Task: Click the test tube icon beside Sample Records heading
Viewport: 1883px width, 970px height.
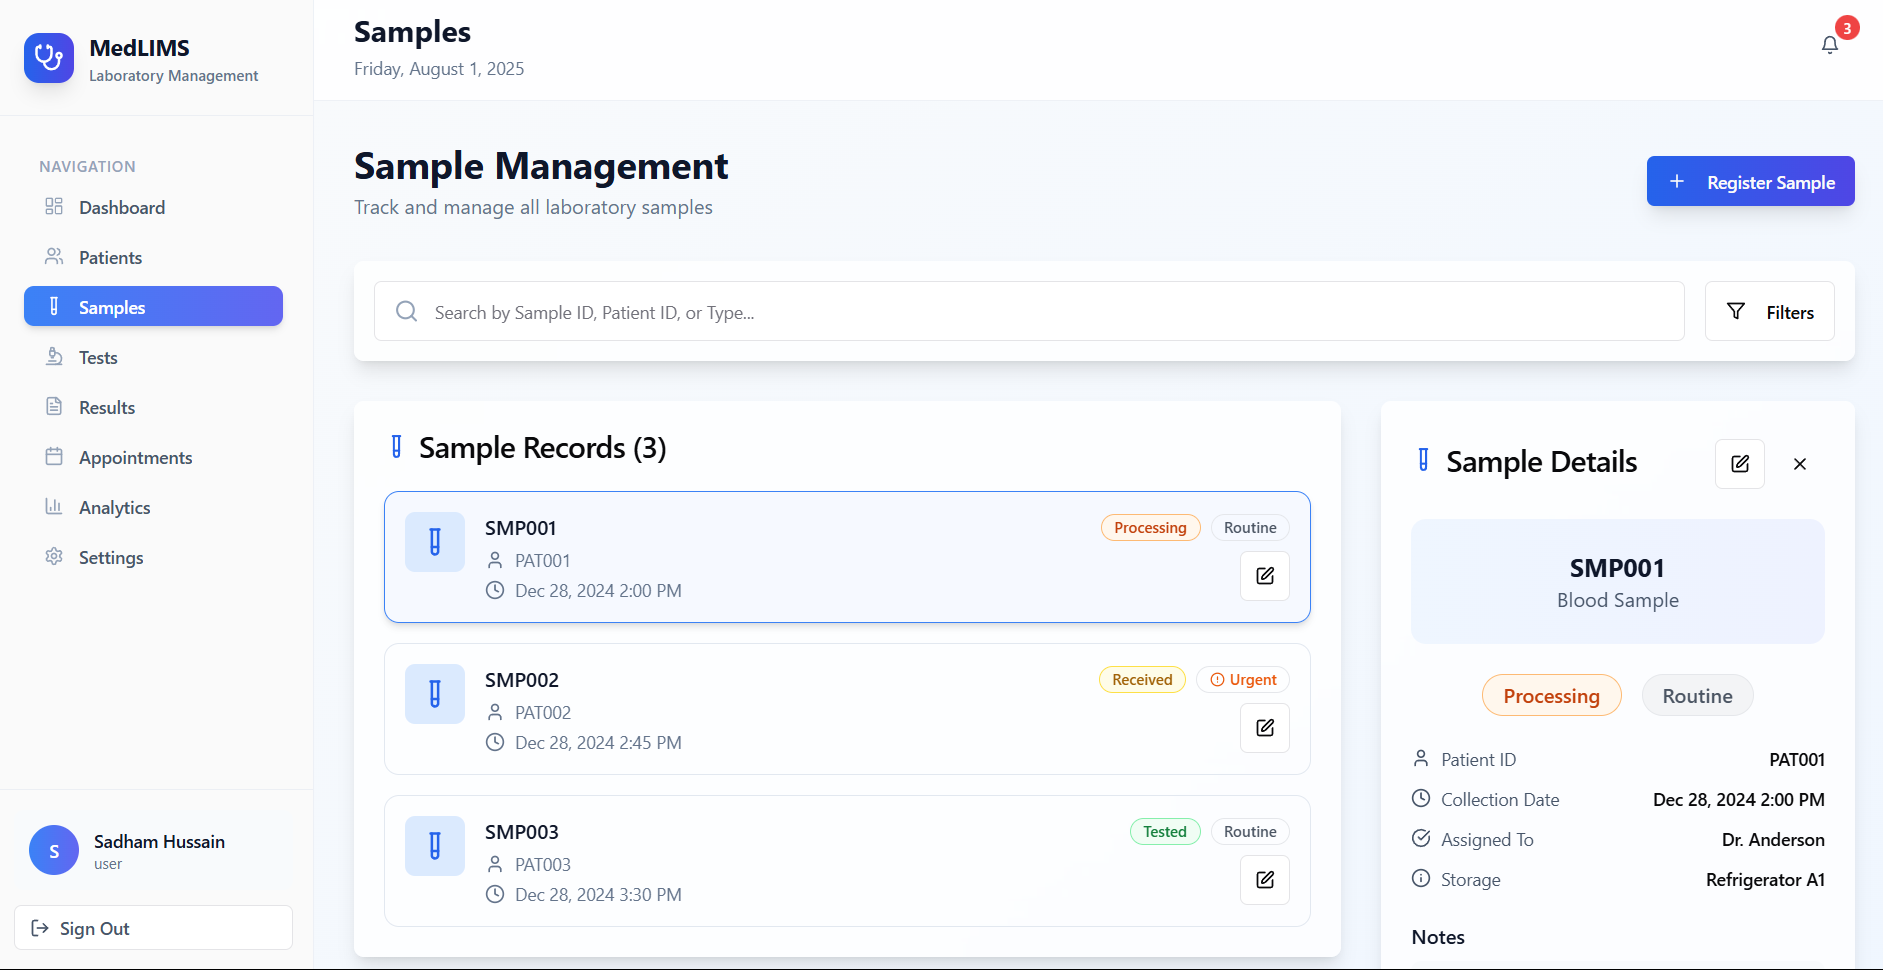Action: pos(397,447)
